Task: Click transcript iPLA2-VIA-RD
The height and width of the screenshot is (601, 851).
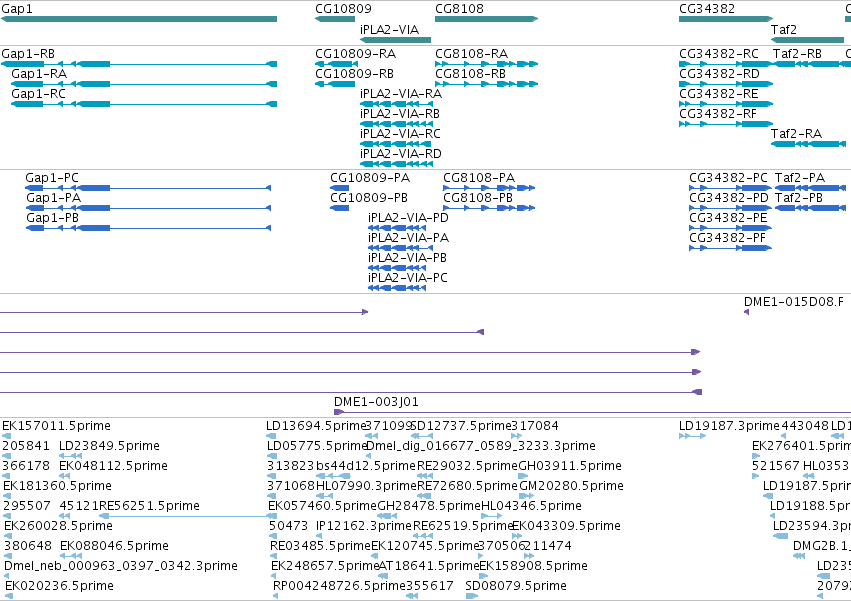Action: coord(396,165)
